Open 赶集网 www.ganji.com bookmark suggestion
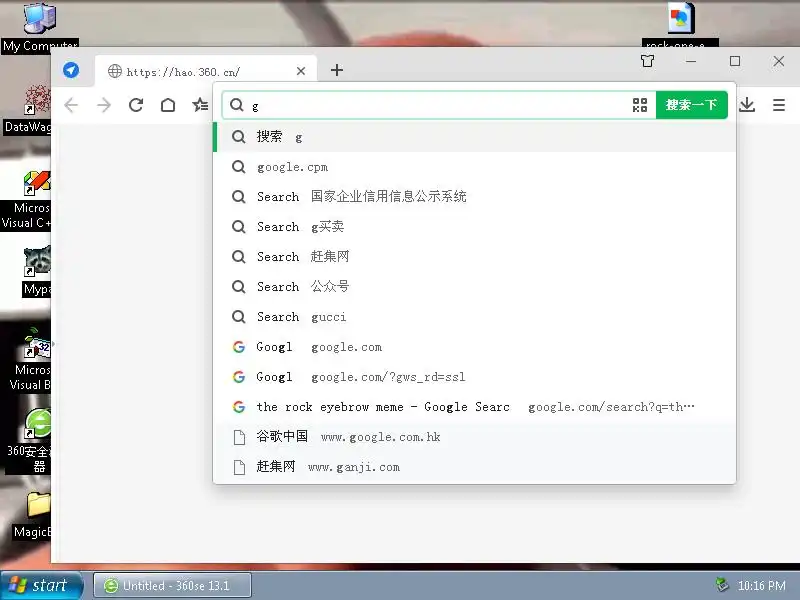Image resolution: width=800 pixels, height=600 pixels. (474, 467)
